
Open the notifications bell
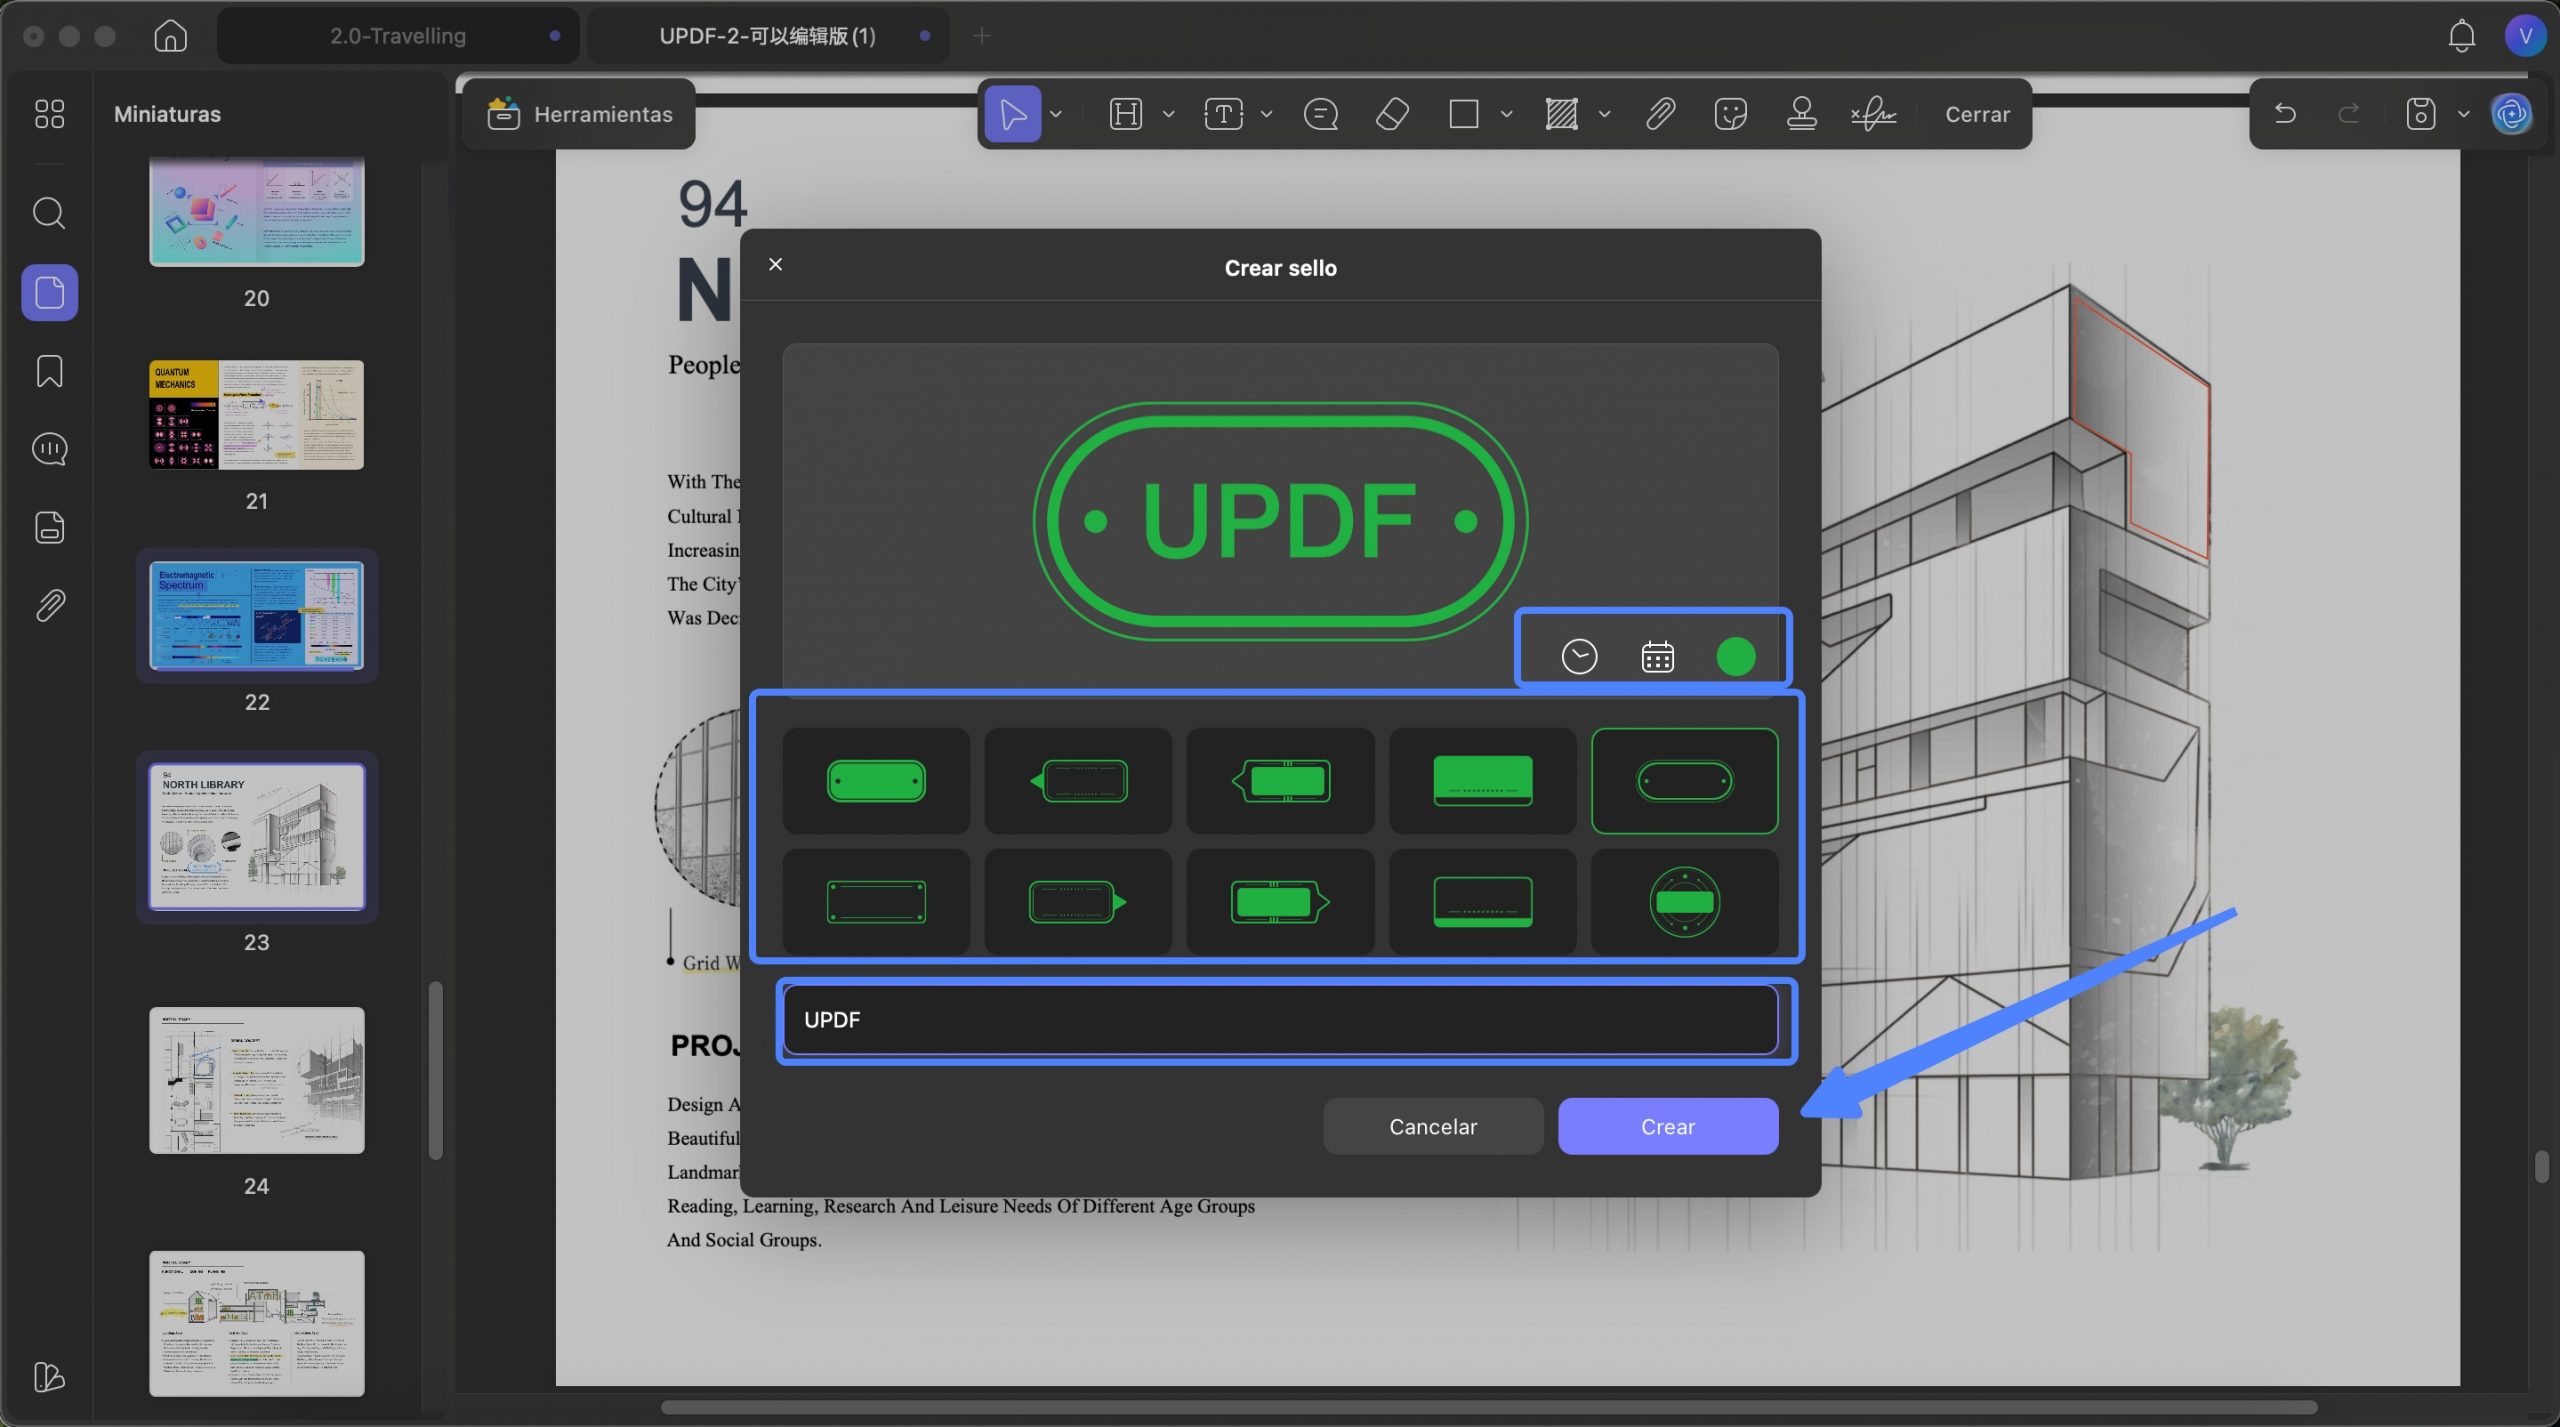pos(2461,36)
